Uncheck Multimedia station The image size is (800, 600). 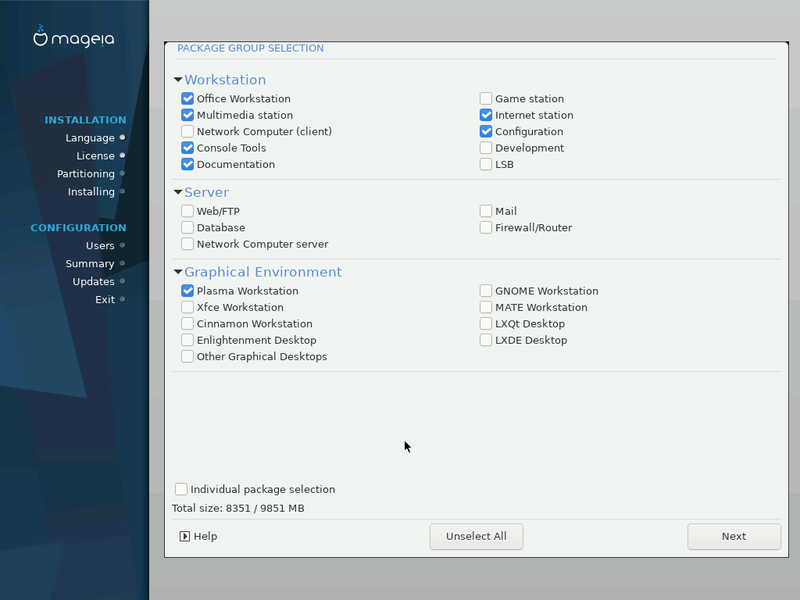click(187, 115)
